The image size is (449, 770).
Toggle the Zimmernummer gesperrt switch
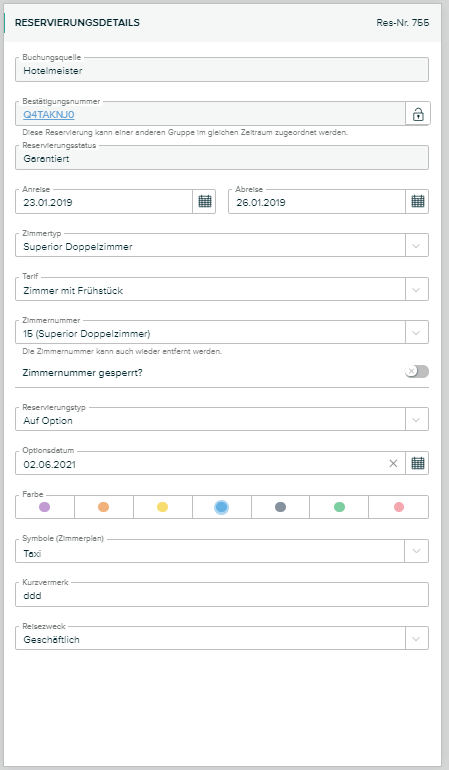417,371
